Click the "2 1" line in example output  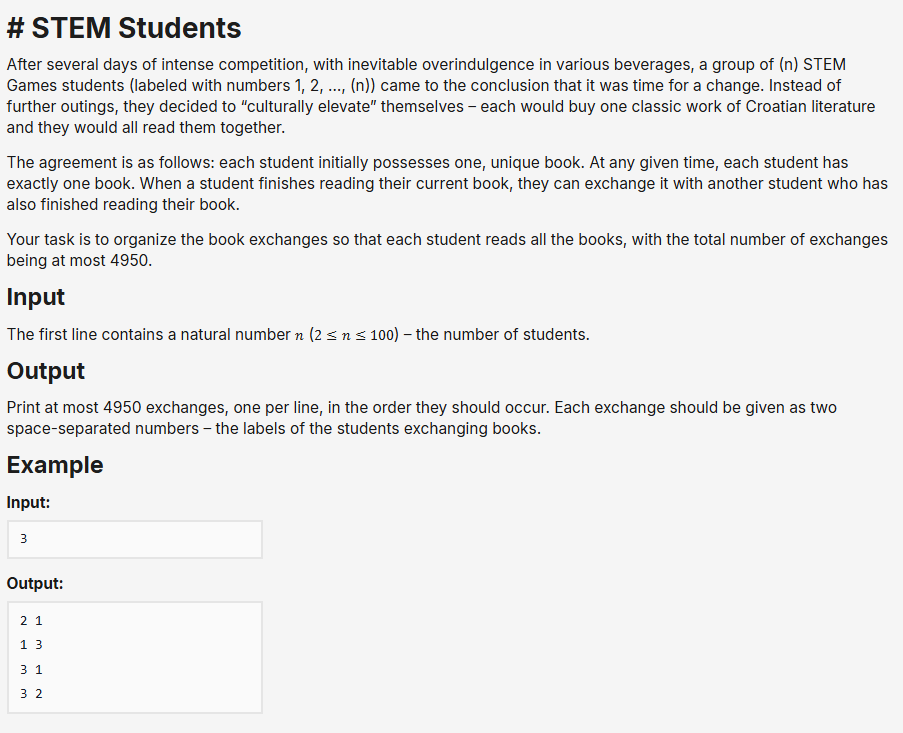31,621
